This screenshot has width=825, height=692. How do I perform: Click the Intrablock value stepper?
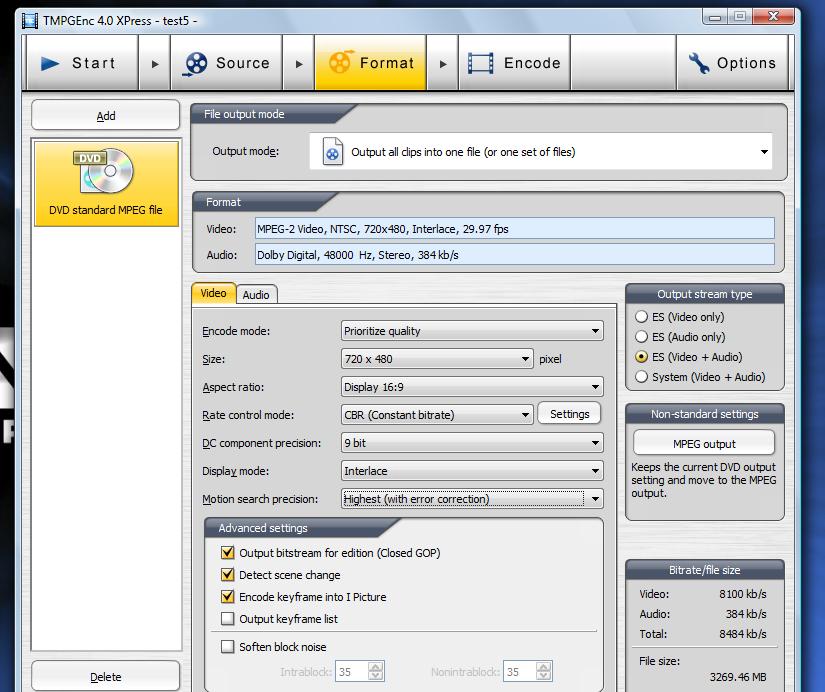tap(376, 671)
